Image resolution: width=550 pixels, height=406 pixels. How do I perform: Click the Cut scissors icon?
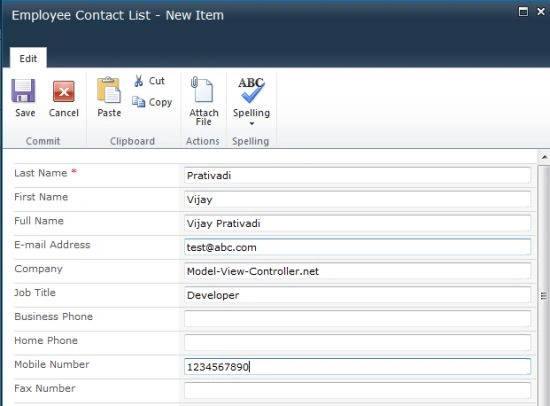[139, 81]
